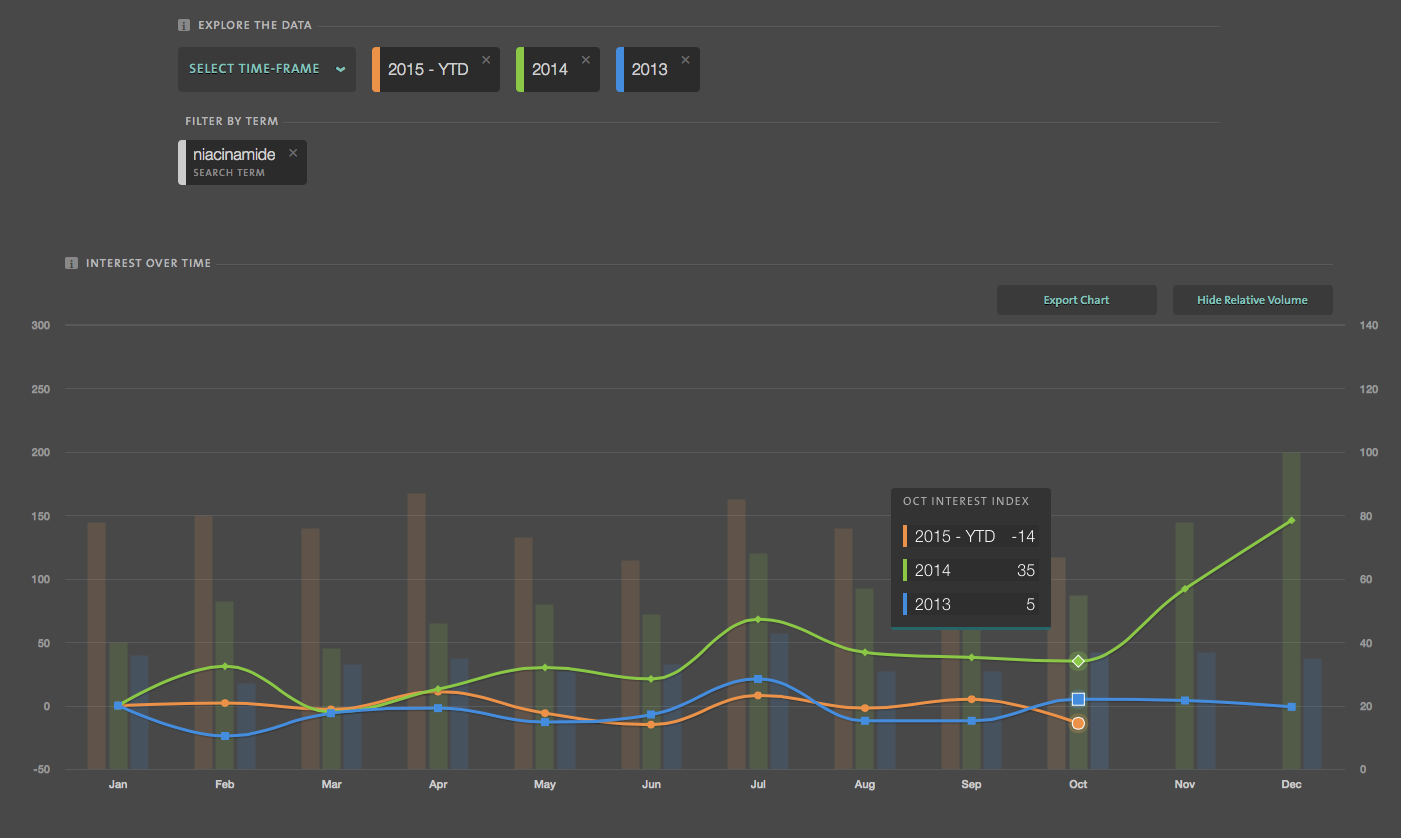
Task: Click info icon beside Interest Over Time
Action: click(72, 264)
